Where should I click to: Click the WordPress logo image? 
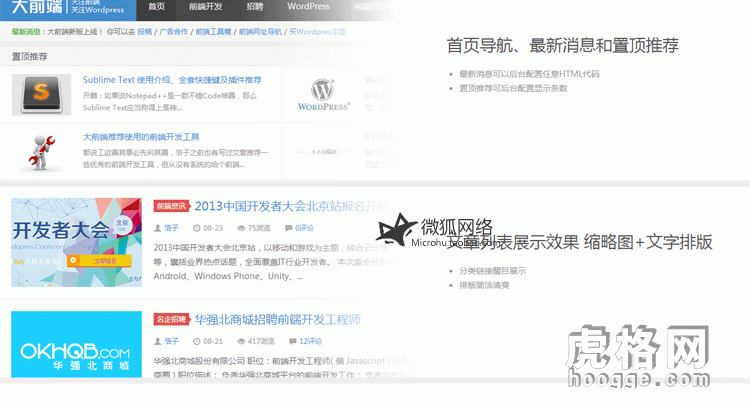324,95
